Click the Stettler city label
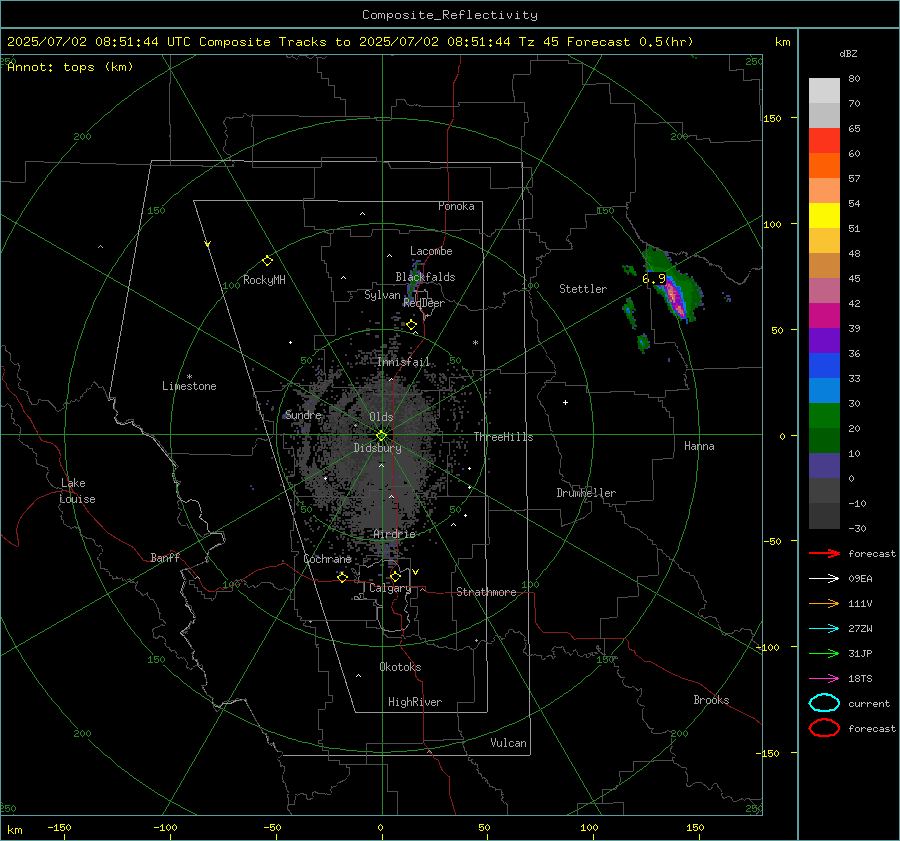900x841 pixels. pyautogui.click(x=583, y=289)
